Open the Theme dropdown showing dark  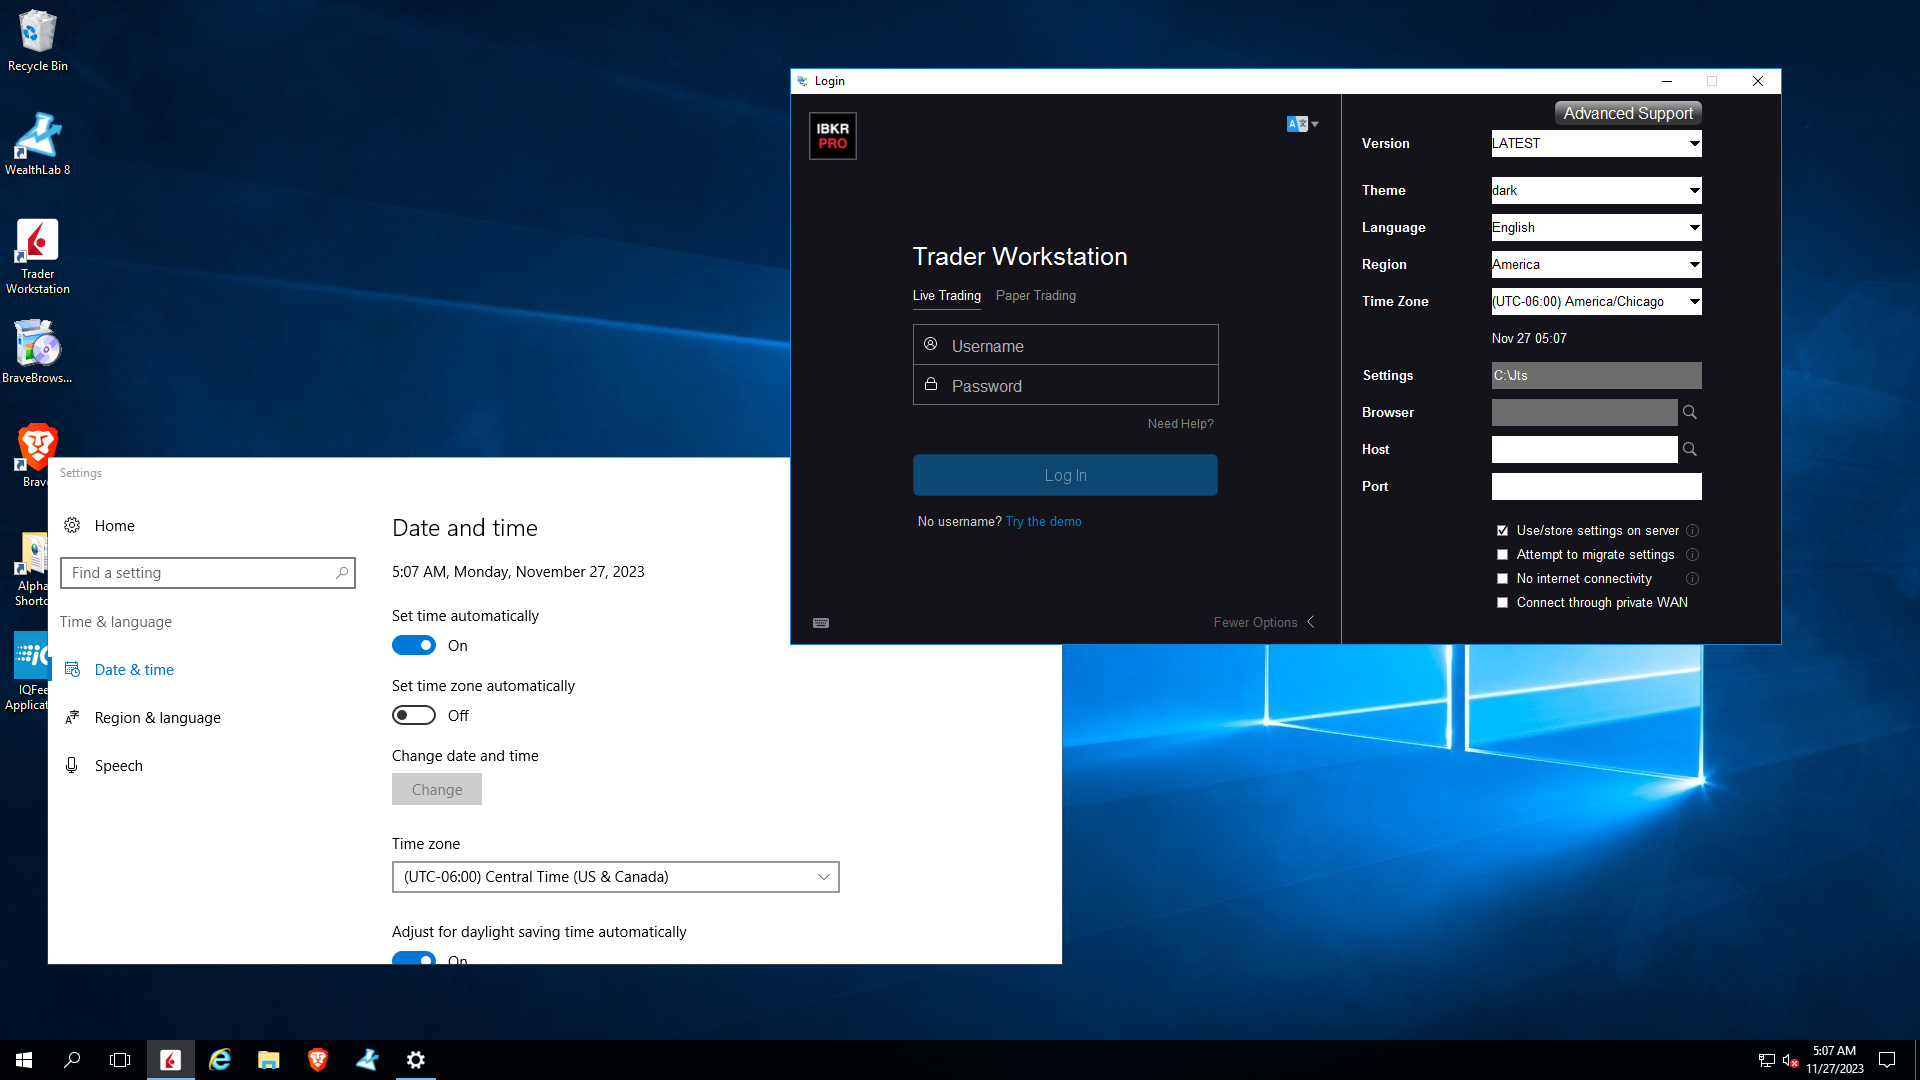[x=1596, y=190]
